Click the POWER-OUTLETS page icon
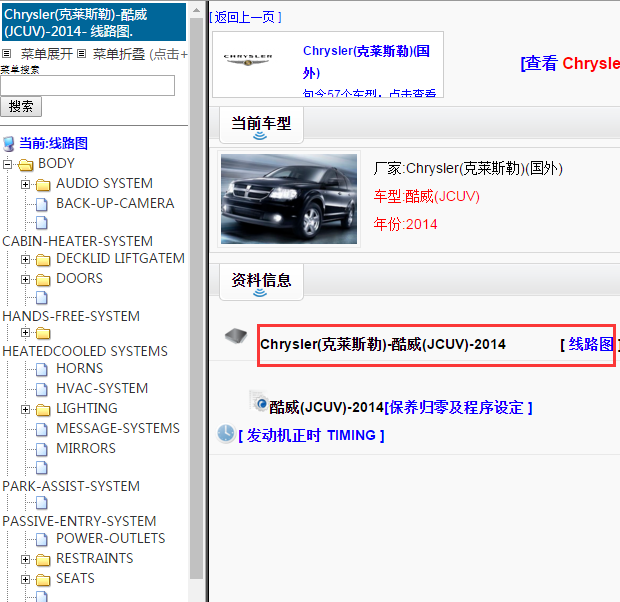The image size is (620, 602). click(42, 540)
